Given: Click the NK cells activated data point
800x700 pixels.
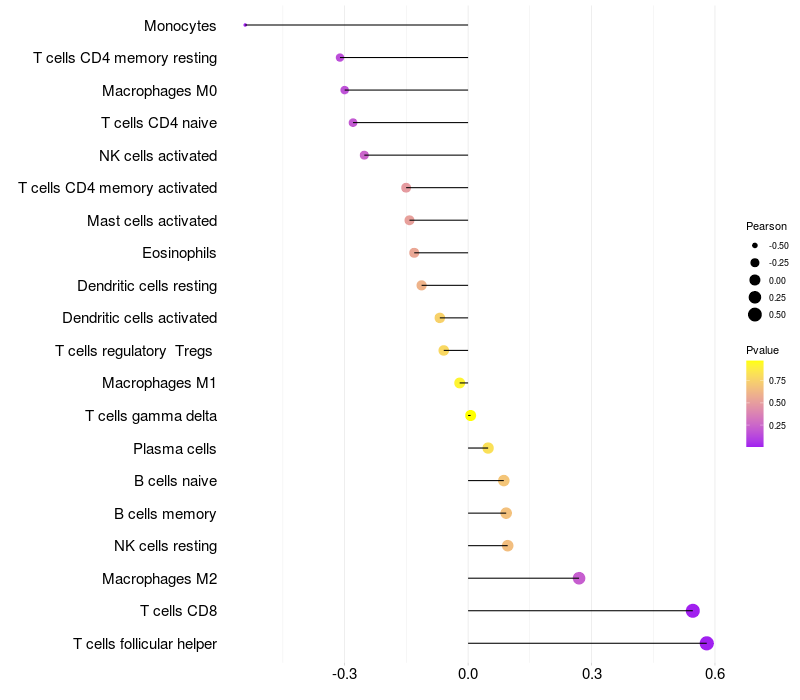Looking at the screenshot, I should point(364,155).
